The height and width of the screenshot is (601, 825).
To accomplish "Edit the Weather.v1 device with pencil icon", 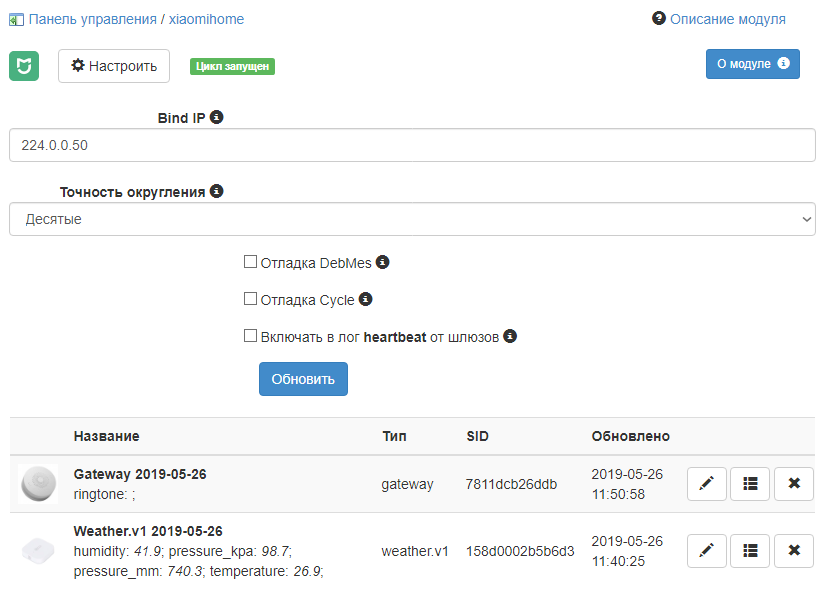I will (707, 550).
